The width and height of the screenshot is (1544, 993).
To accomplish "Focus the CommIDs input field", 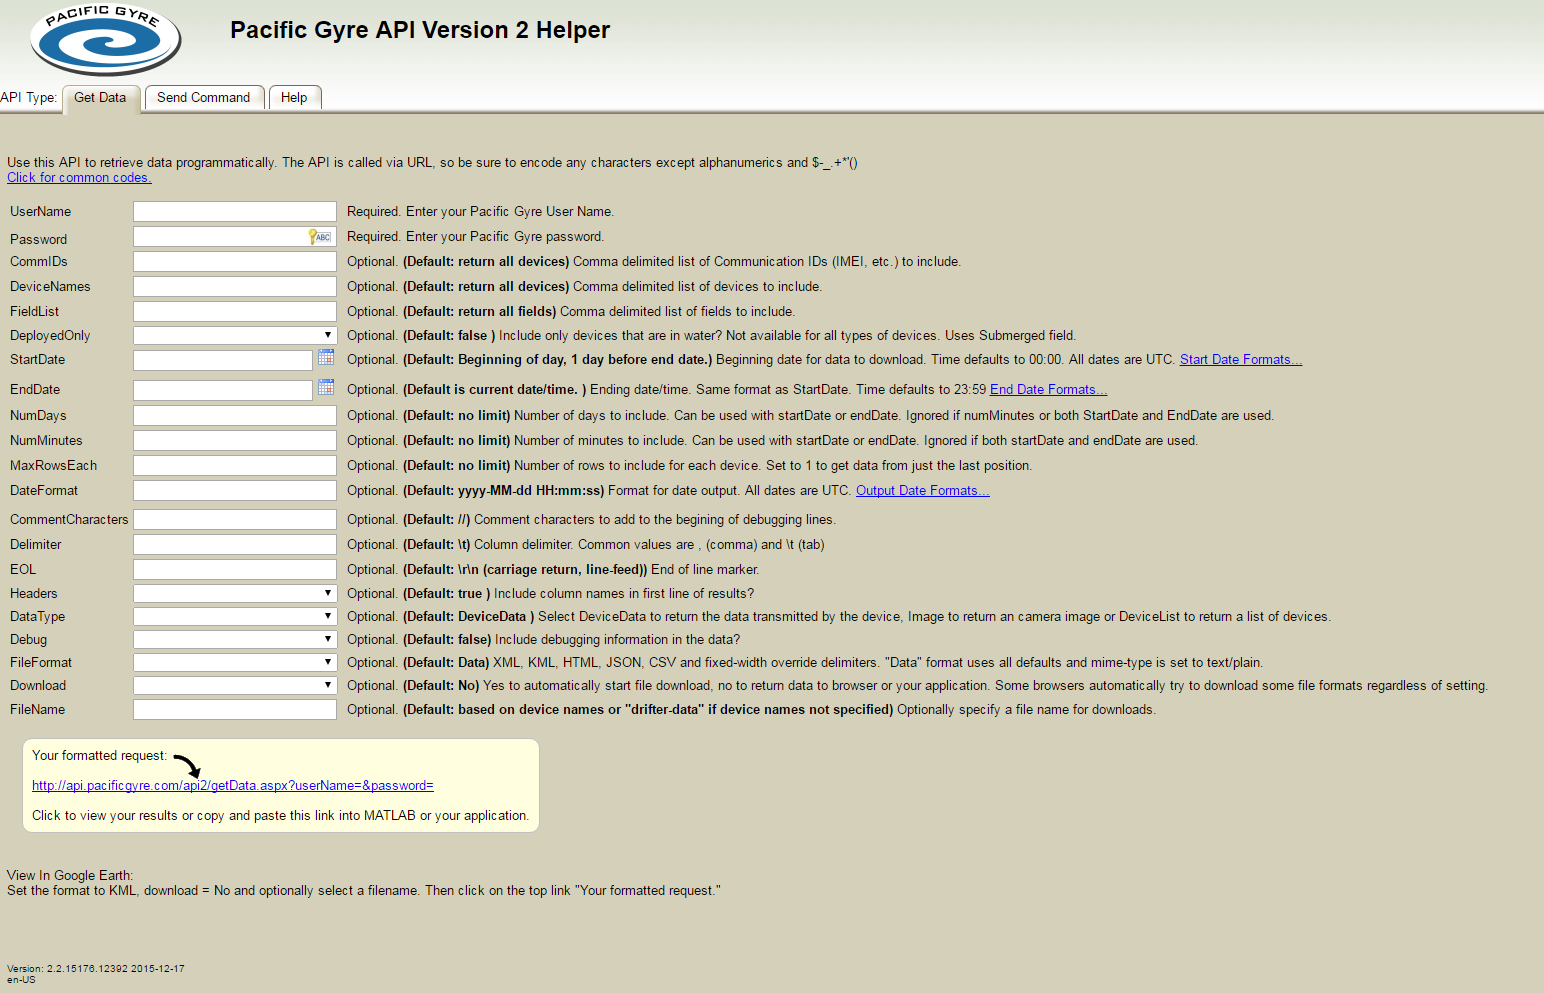I will (235, 261).
